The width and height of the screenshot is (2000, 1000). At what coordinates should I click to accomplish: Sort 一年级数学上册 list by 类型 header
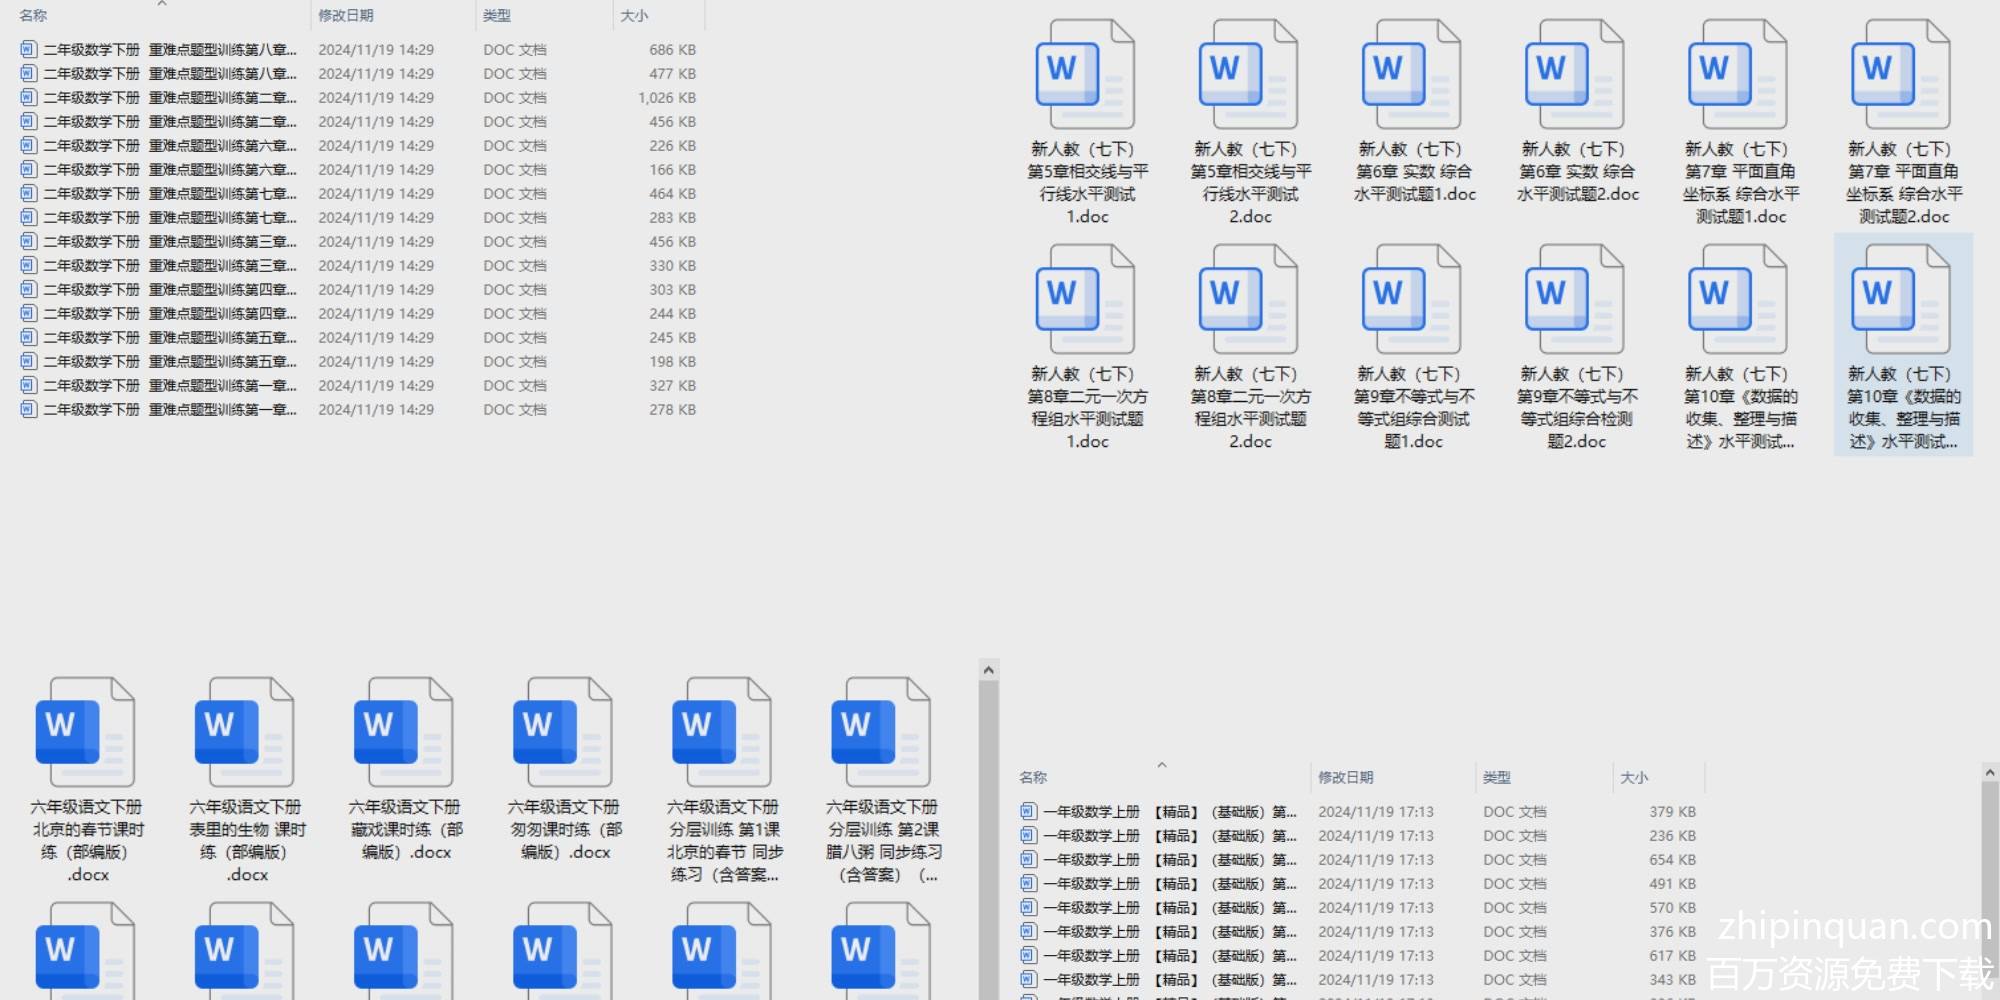(x=1497, y=777)
